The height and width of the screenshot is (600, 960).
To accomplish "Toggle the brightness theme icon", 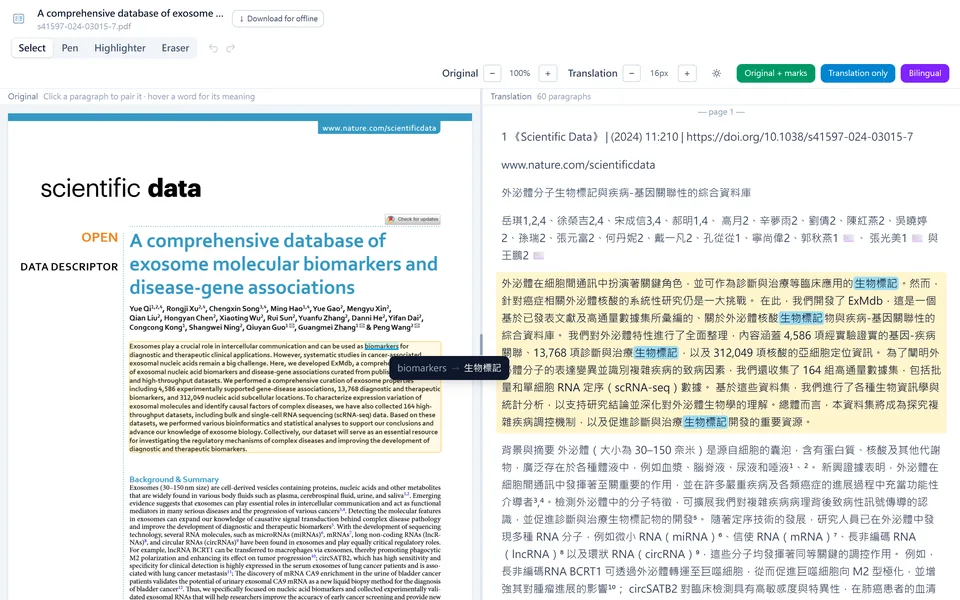I will pos(716,73).
